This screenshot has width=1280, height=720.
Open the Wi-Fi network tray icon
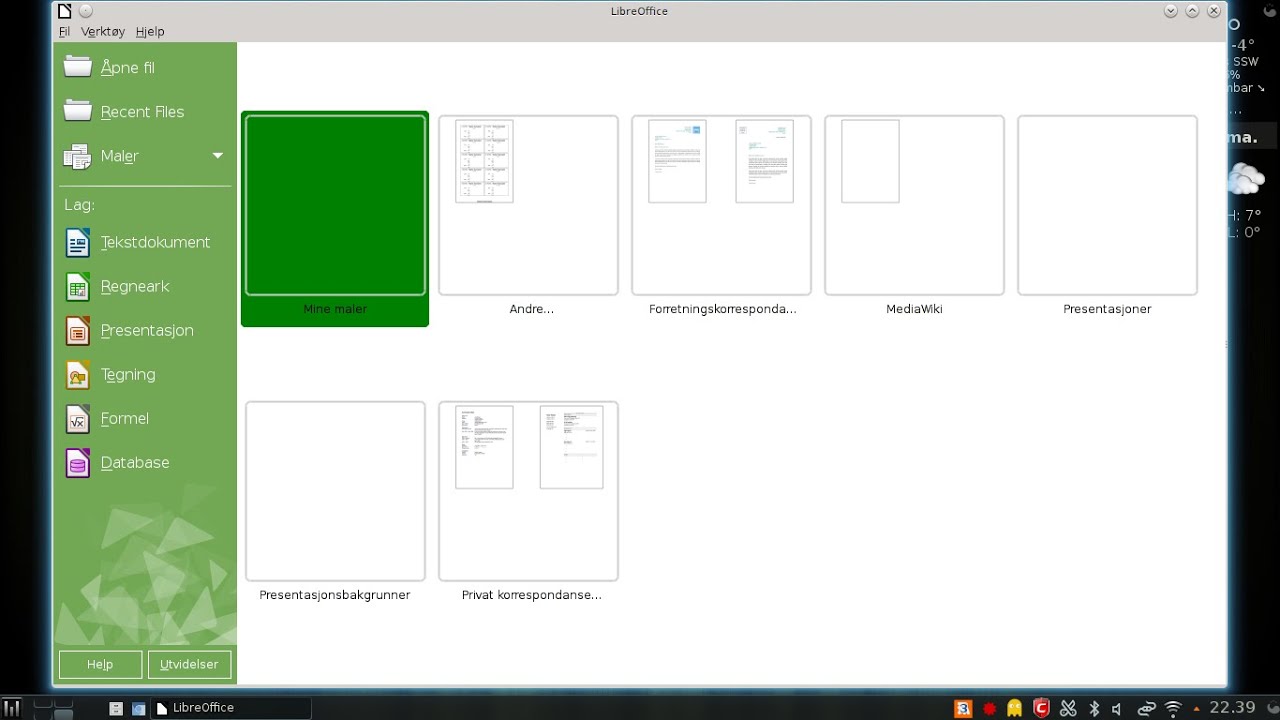pos(1173,708)
